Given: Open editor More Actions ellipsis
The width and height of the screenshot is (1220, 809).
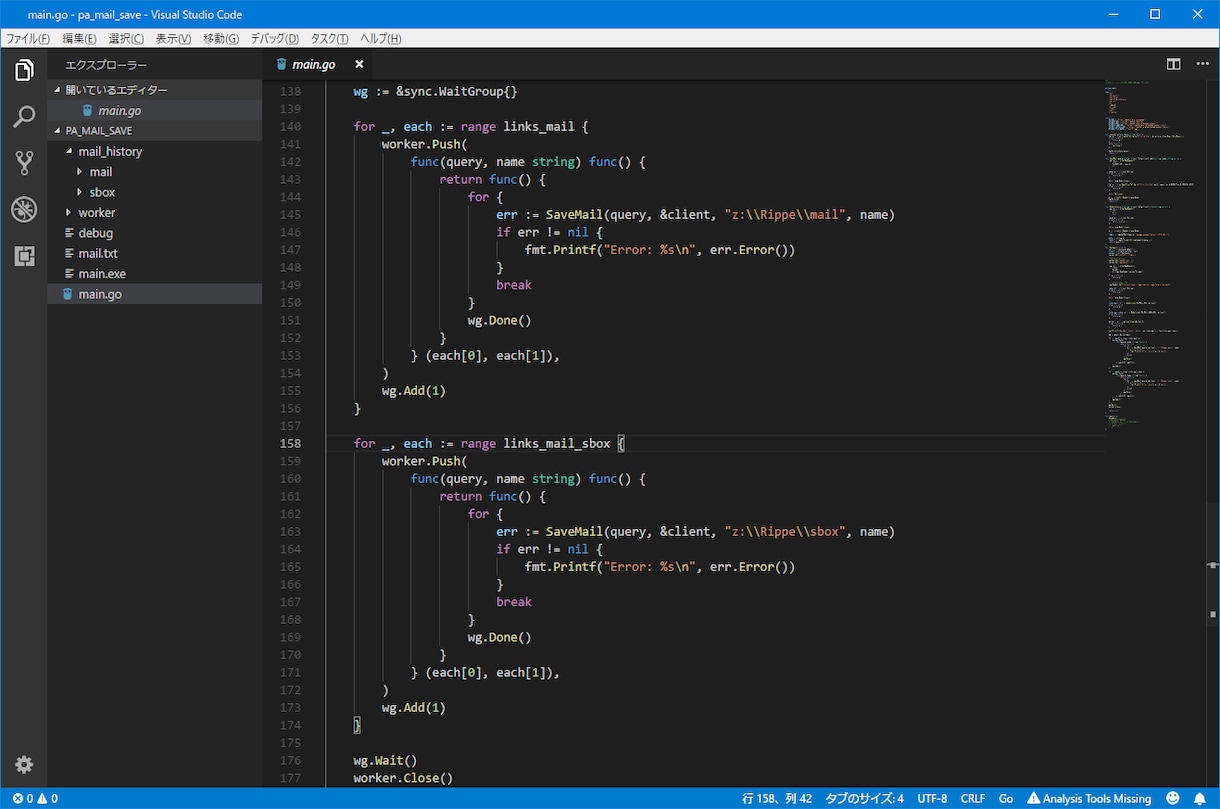Looking at the screenshot, I should click(x=1200, y=64).
